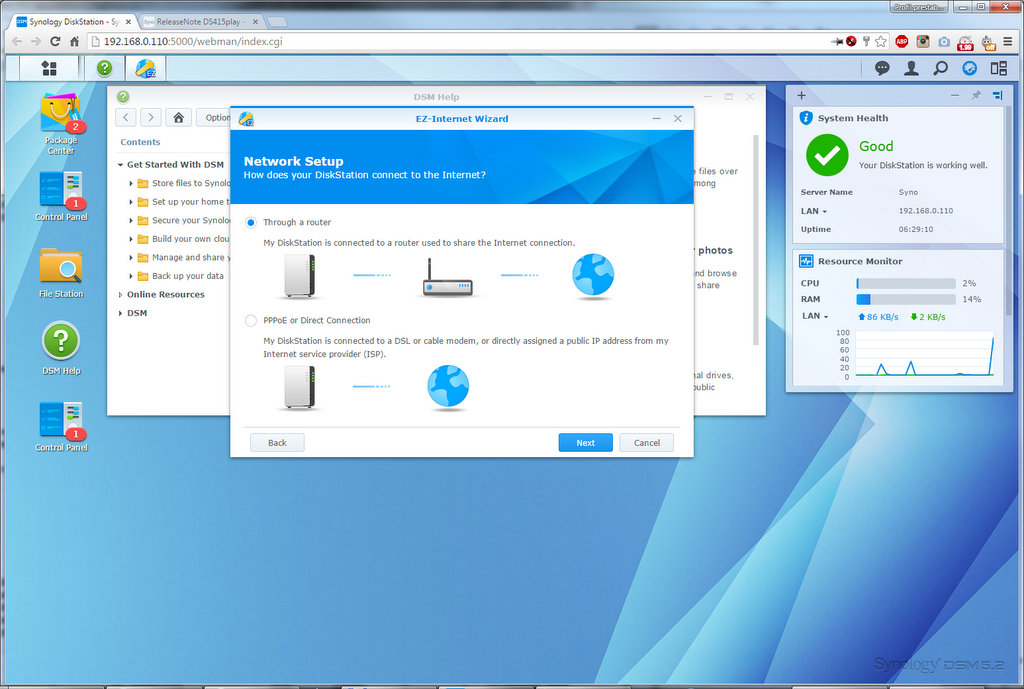Select Through a router option
Viewport: 1024px width, 689px height.
click(251, 223)
